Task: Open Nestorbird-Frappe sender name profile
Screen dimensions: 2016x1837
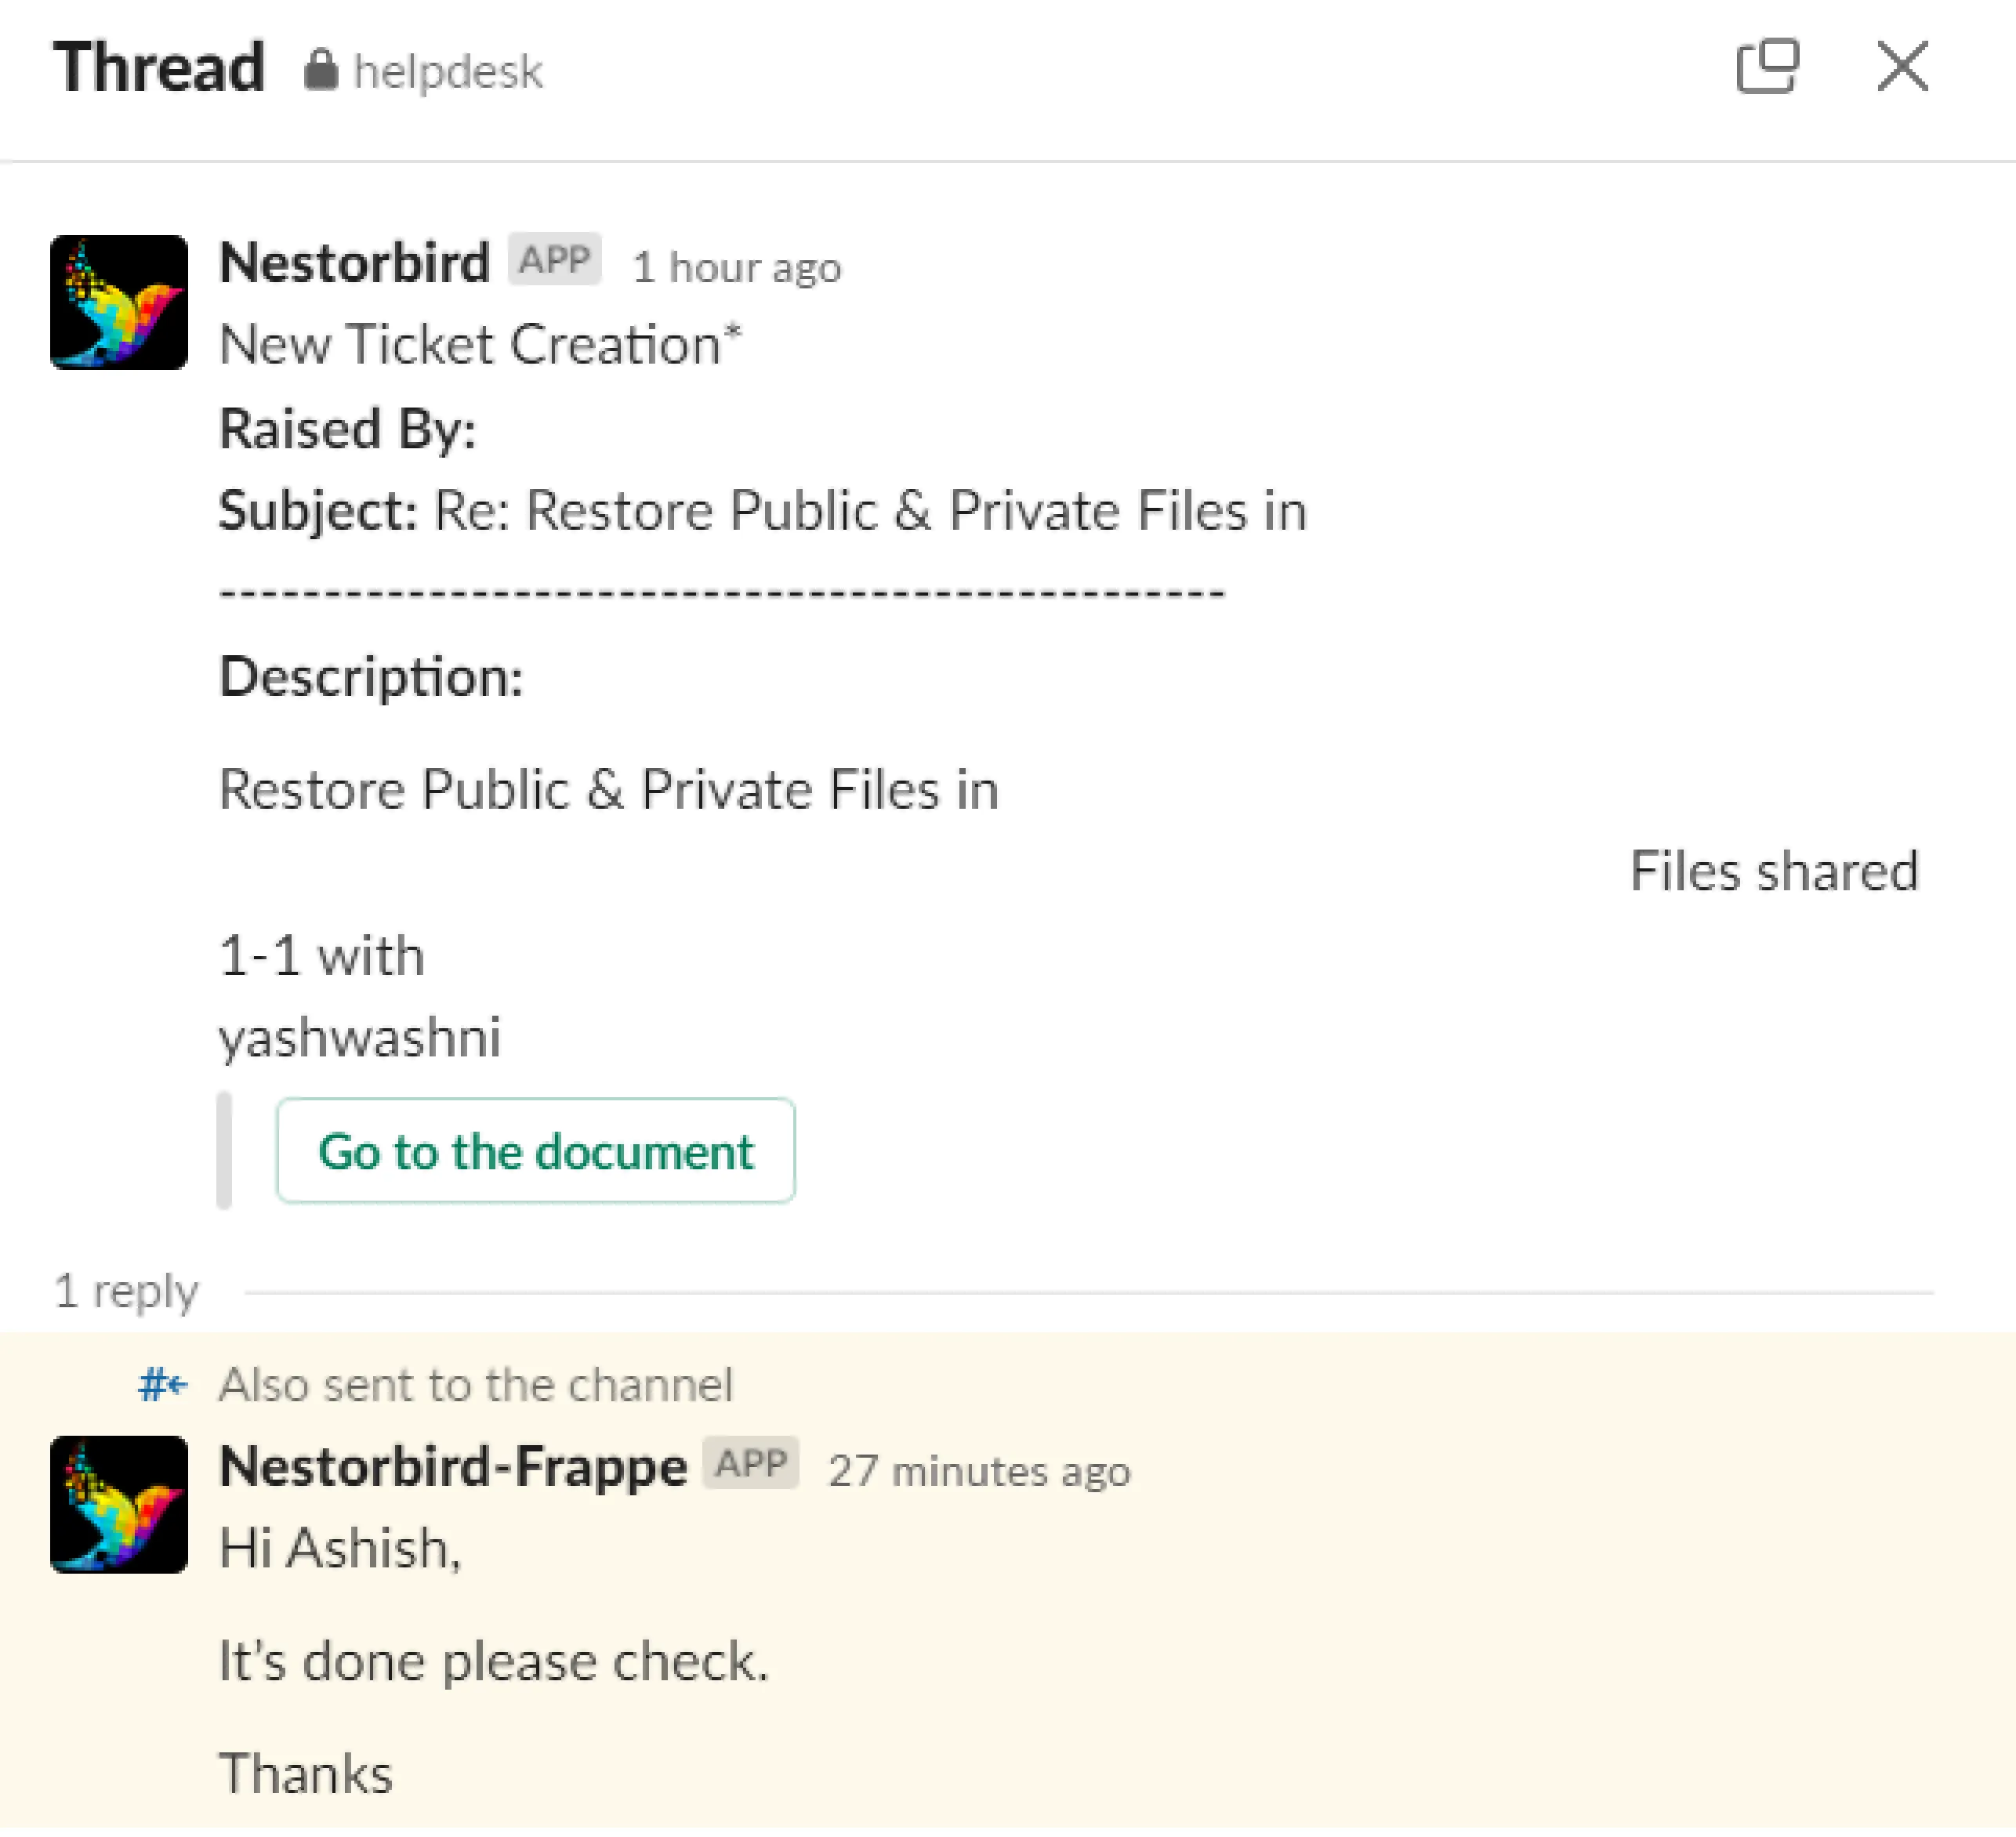Action: 453,1468
